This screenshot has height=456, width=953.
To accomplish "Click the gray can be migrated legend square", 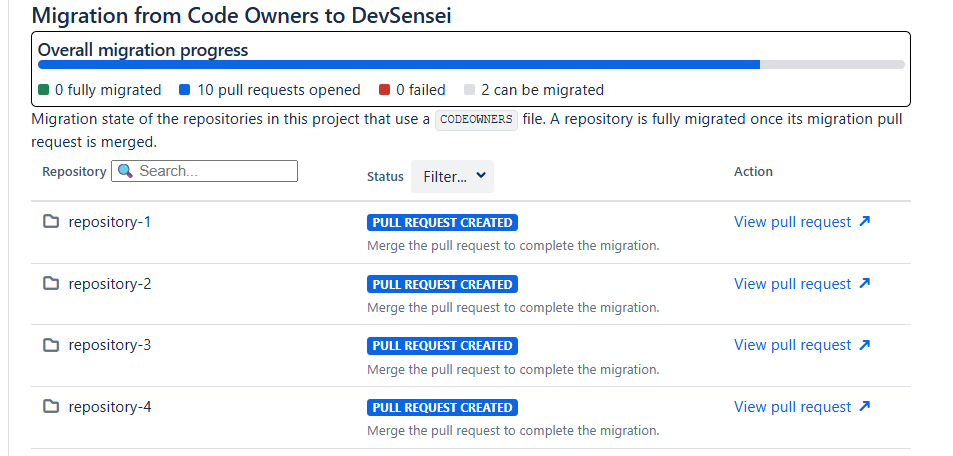I will point(469,90).
